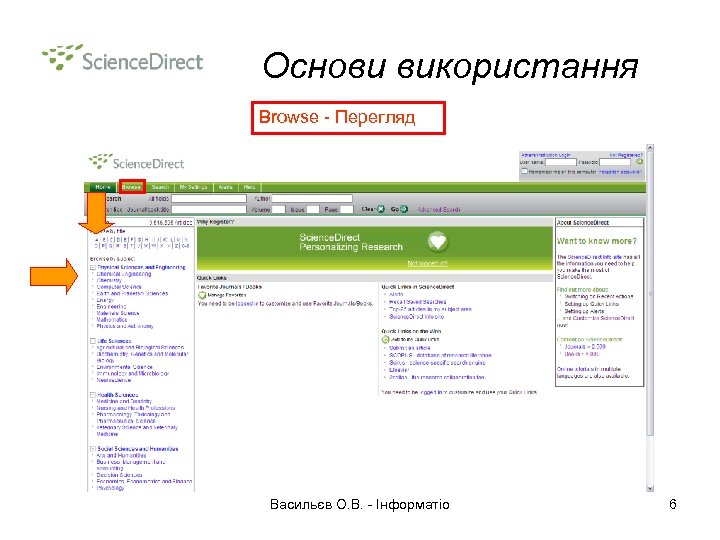Image resolution: width=720 pixels, height=540 pixels.
Task: Tick the Remember me on this computer checkbox
Action: click(x=524, y=171)
